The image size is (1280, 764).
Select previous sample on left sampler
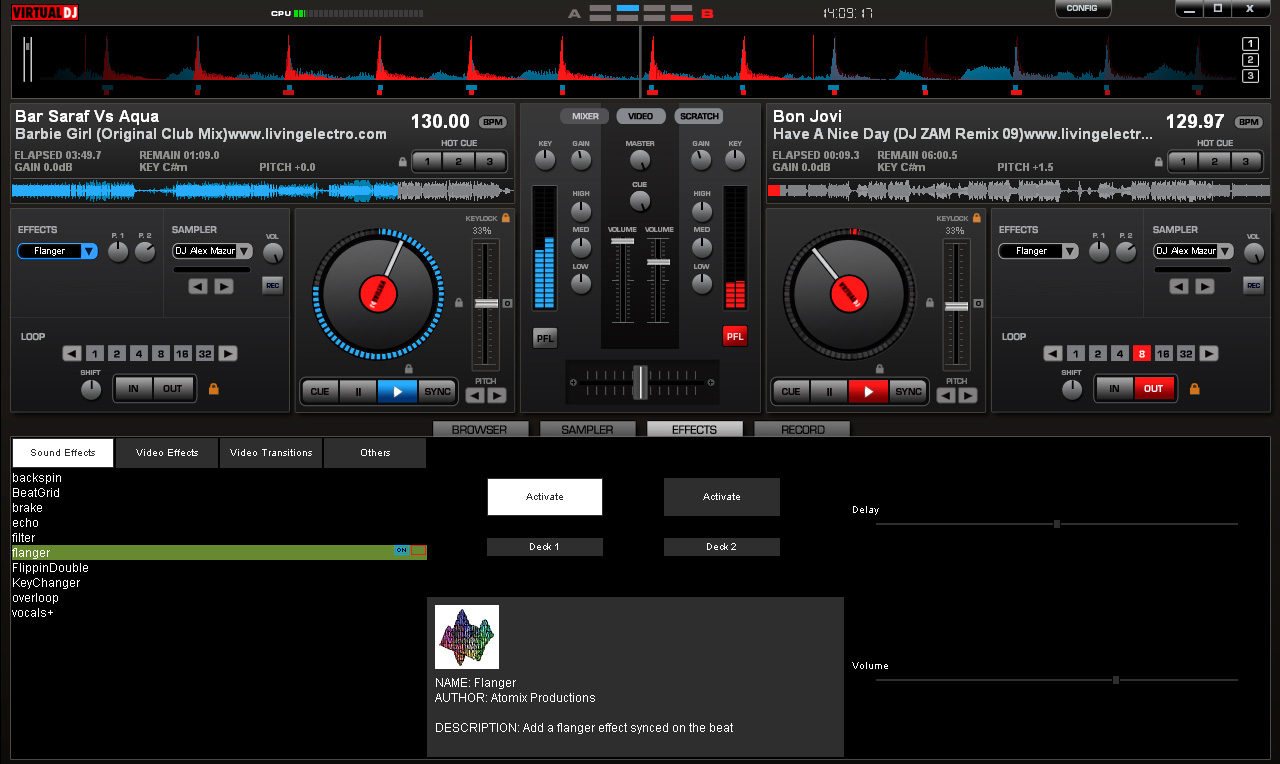click(198, 286)
